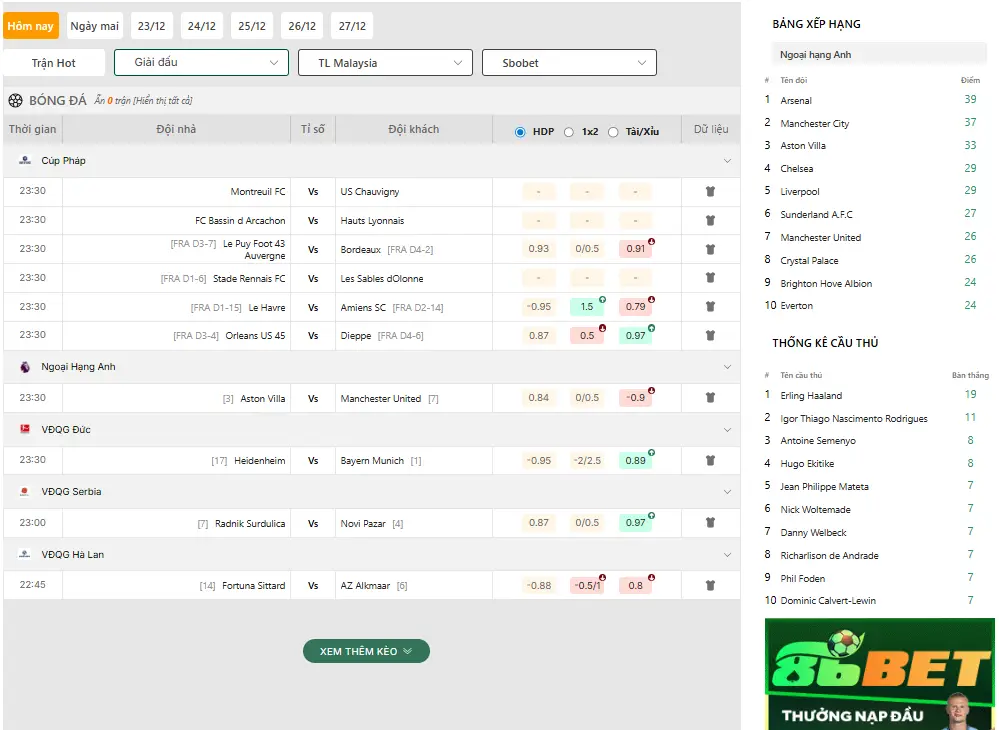Click jersey data icon for Montreuil FC match

tap(710, 192)
